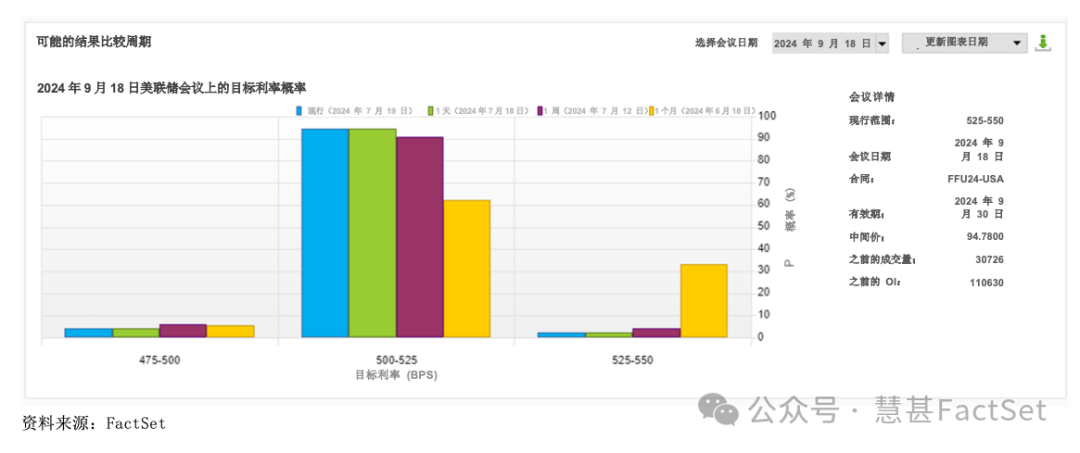
Task: Click the blue bar in 500-525 group
Action: coord(325,232)
